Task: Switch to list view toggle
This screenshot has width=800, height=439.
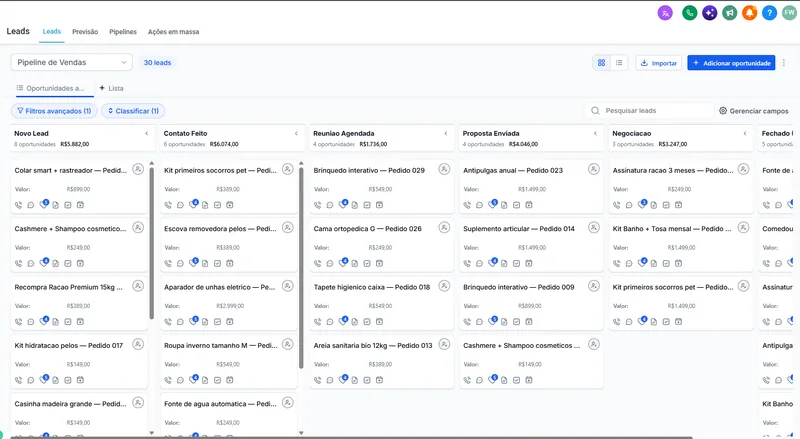Action: (619, 63)
